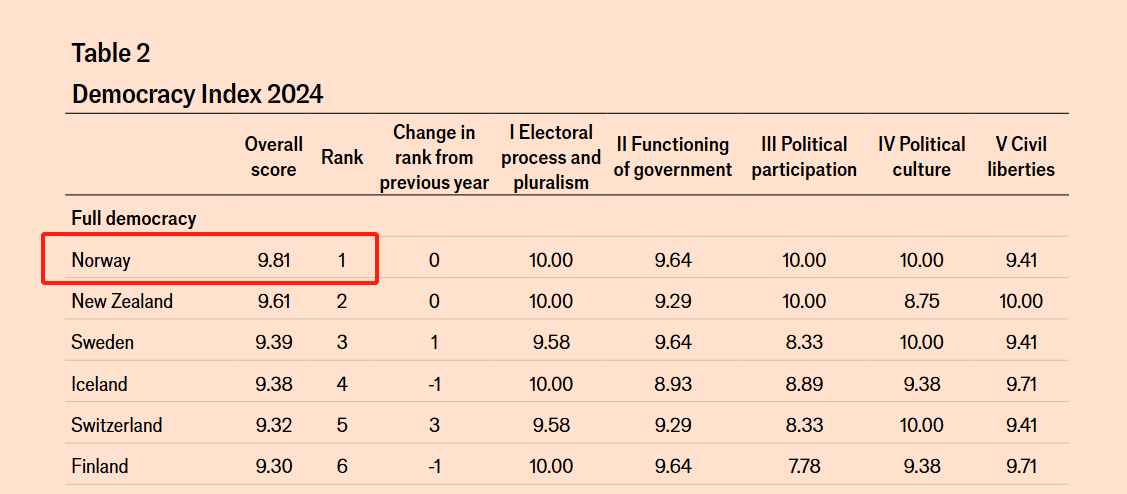
Task: Click the Rank column header
Action: pos(342,157)
